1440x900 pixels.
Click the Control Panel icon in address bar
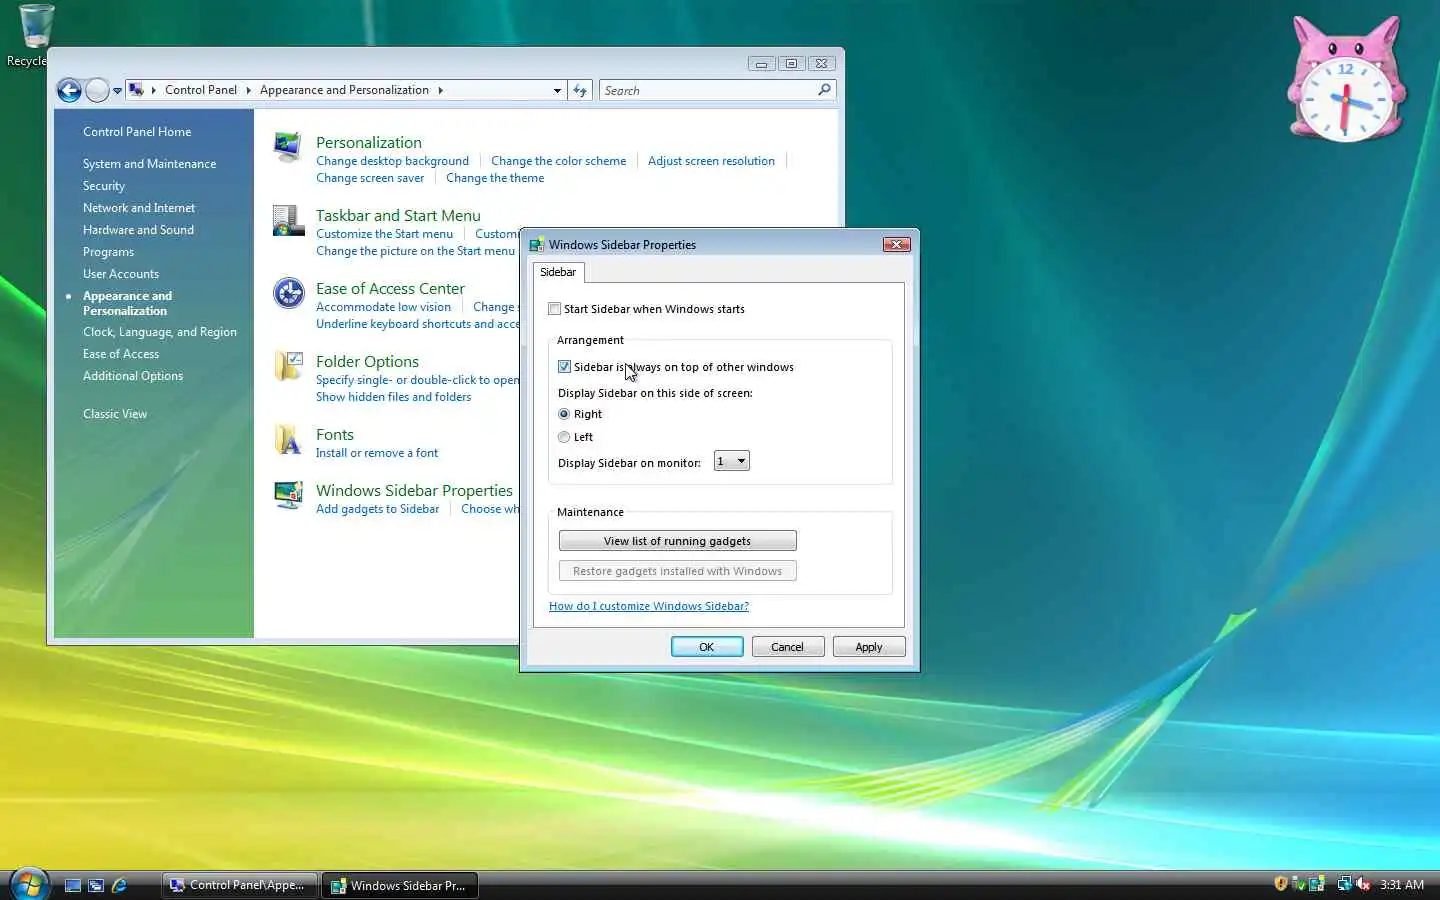click(136, 90)
